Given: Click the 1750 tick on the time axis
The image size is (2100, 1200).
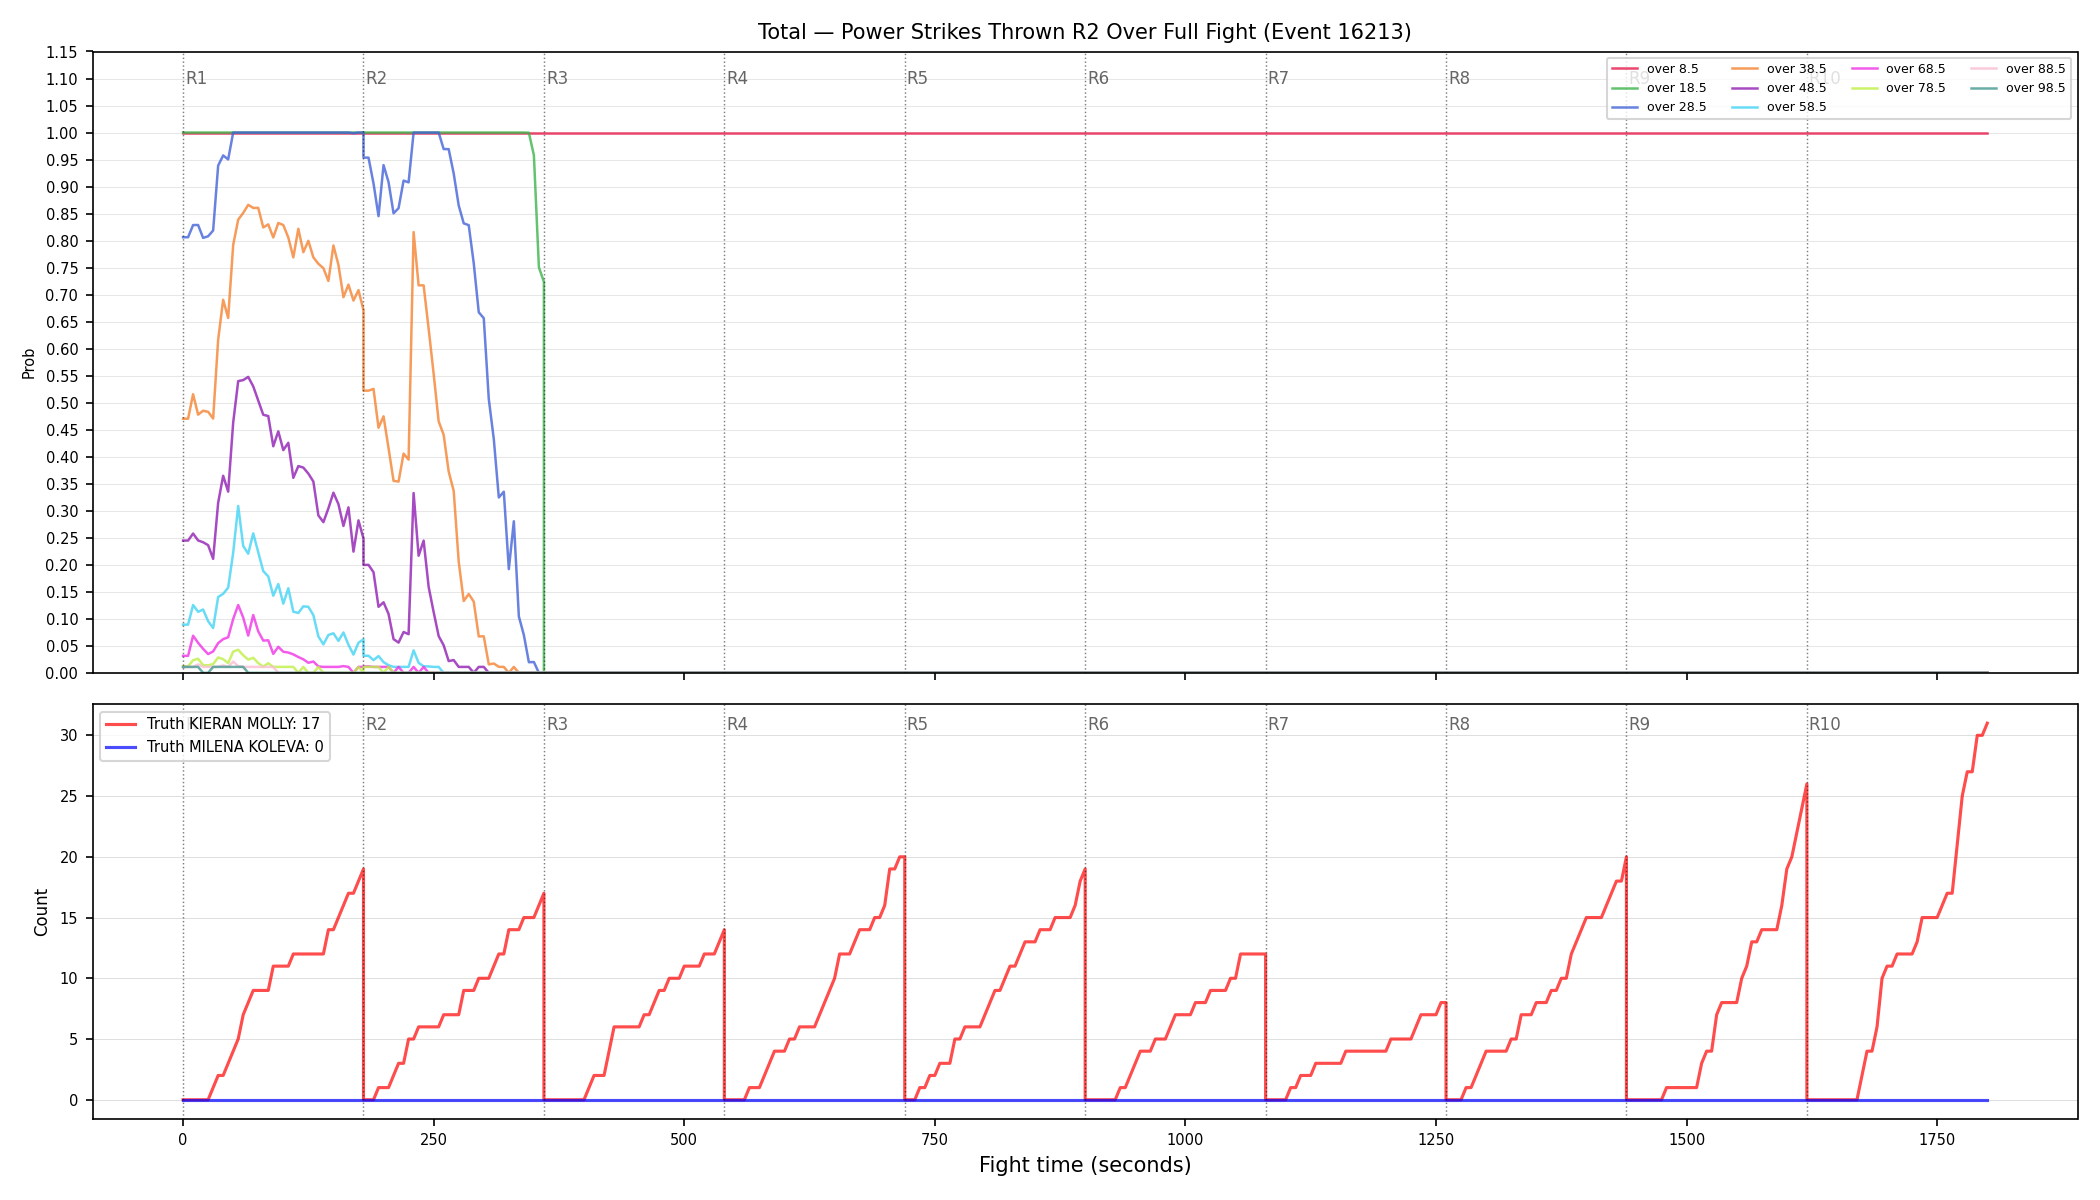Looking at the screenshot, I should (x=1937, y=1139).
